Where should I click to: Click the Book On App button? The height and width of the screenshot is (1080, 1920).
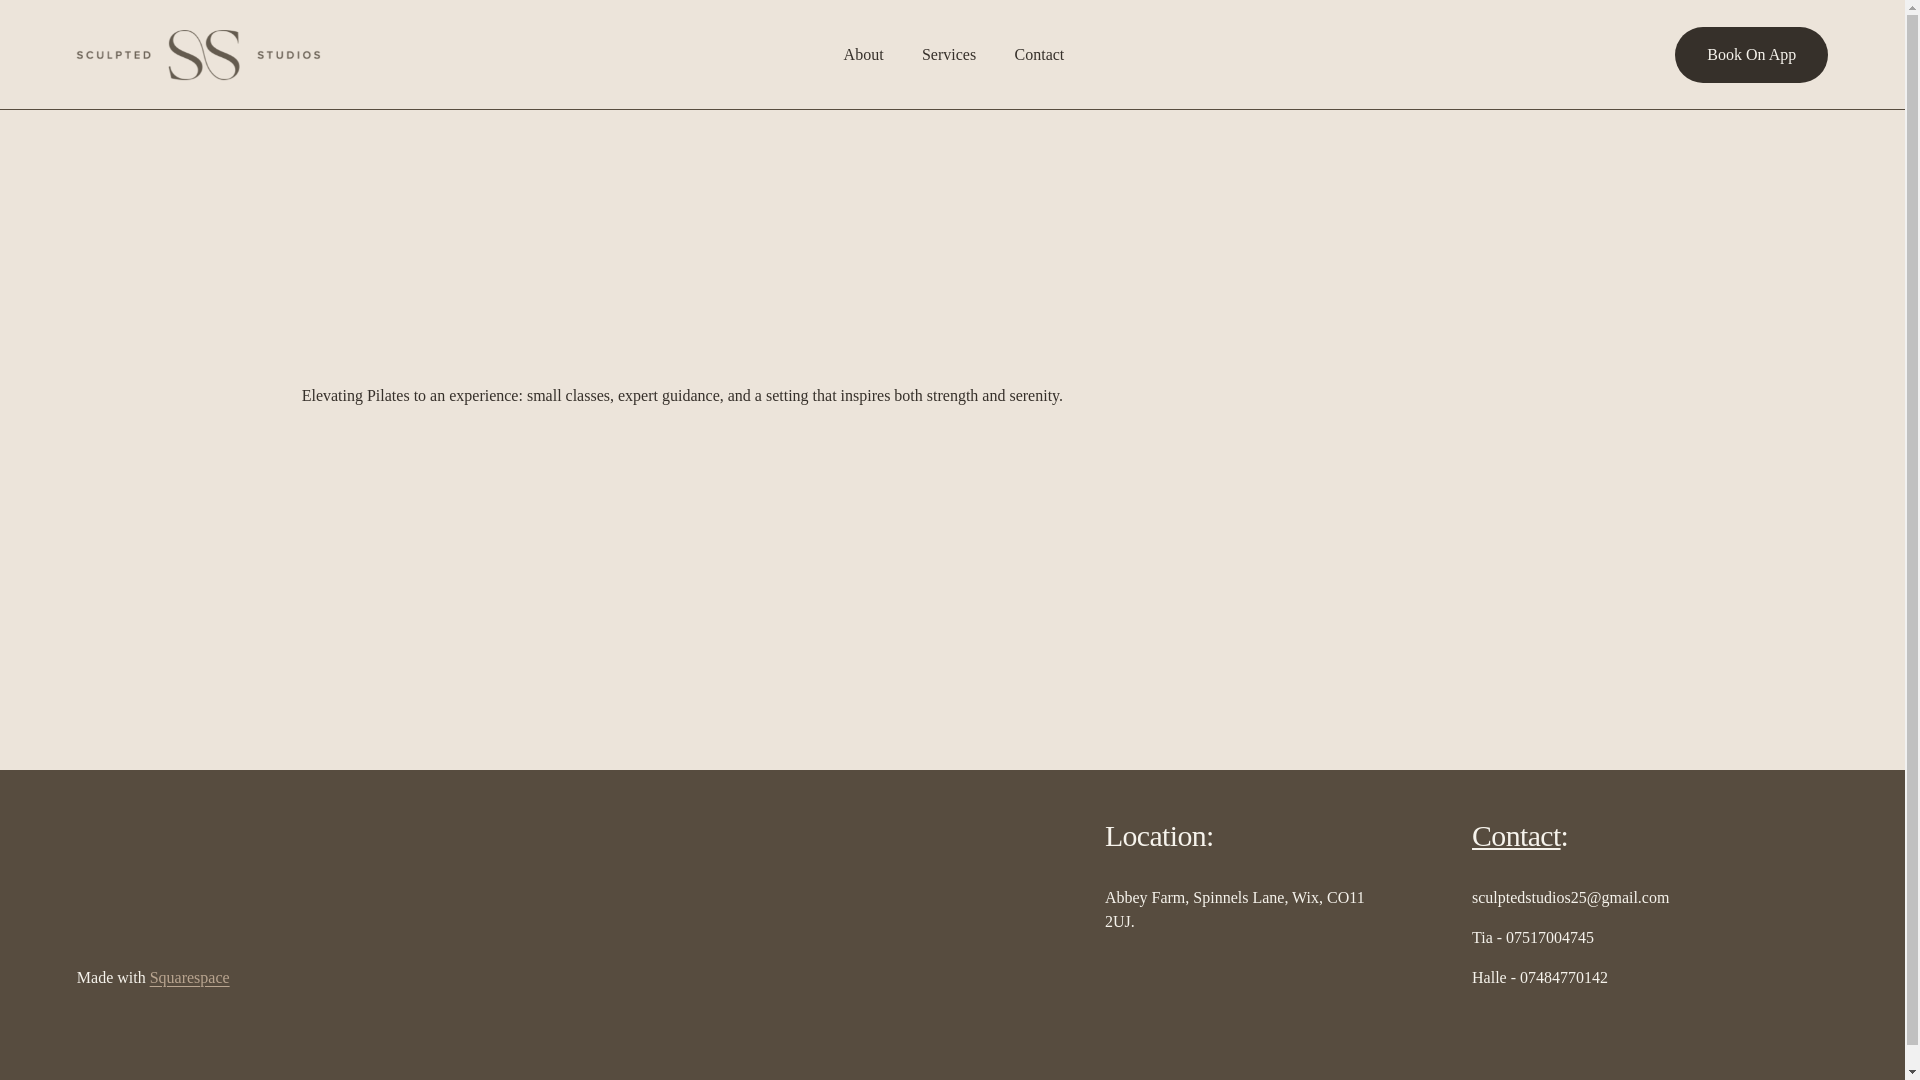pyautogui.click(x=1751, y=55)
